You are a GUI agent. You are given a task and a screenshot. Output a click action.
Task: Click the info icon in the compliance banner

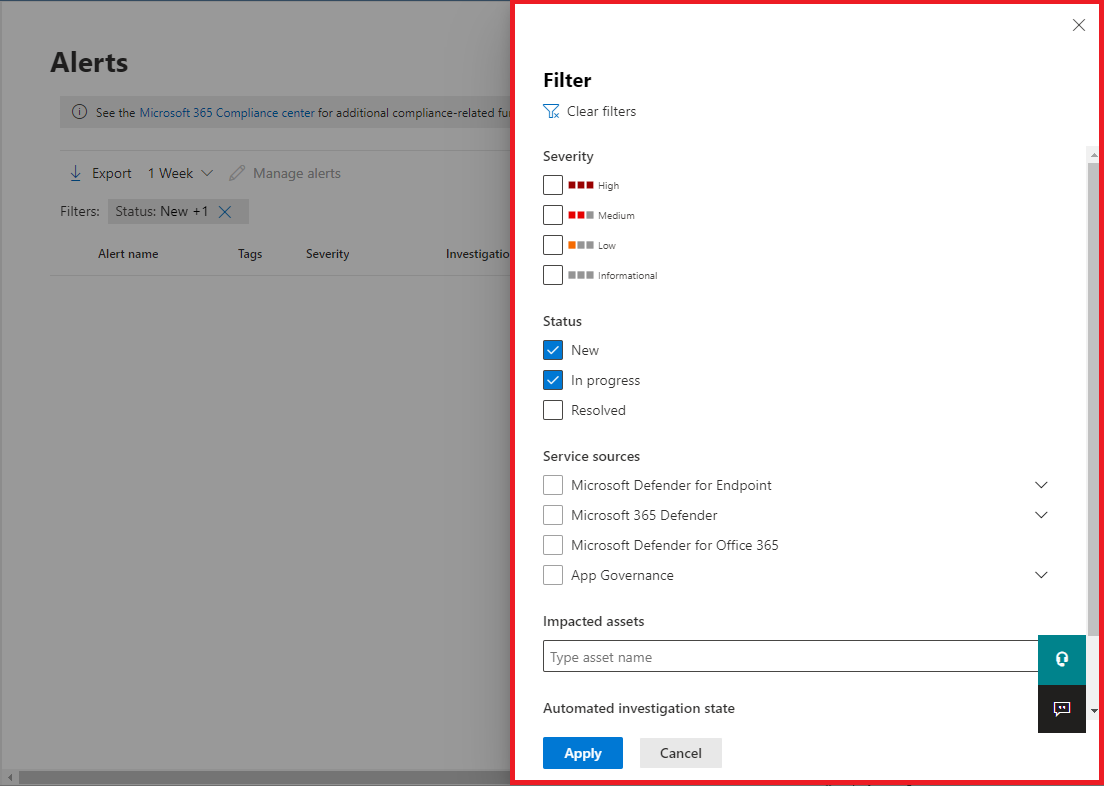pyautogui.click(x=80, y=112)
